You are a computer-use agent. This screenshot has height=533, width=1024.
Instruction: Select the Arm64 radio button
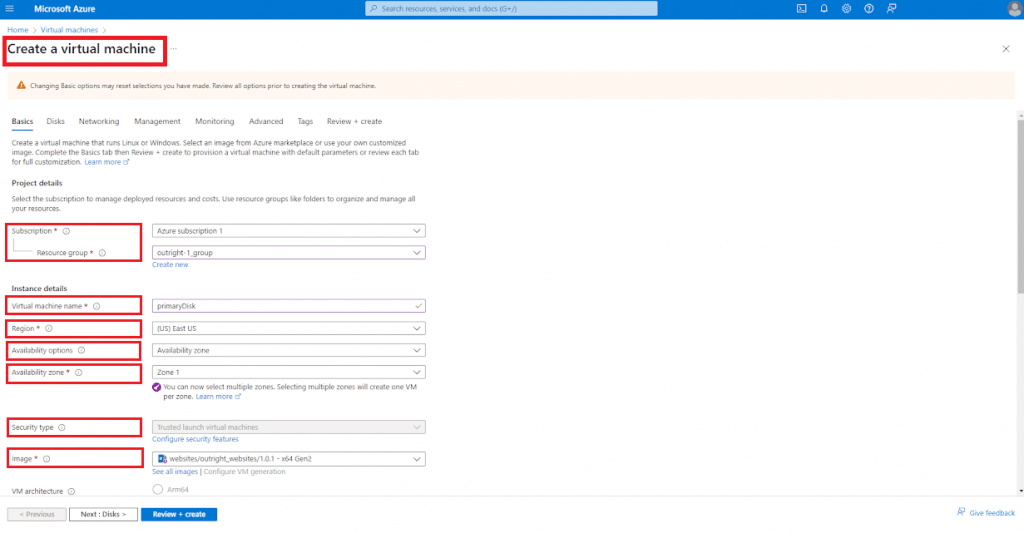tap(157, 489)
